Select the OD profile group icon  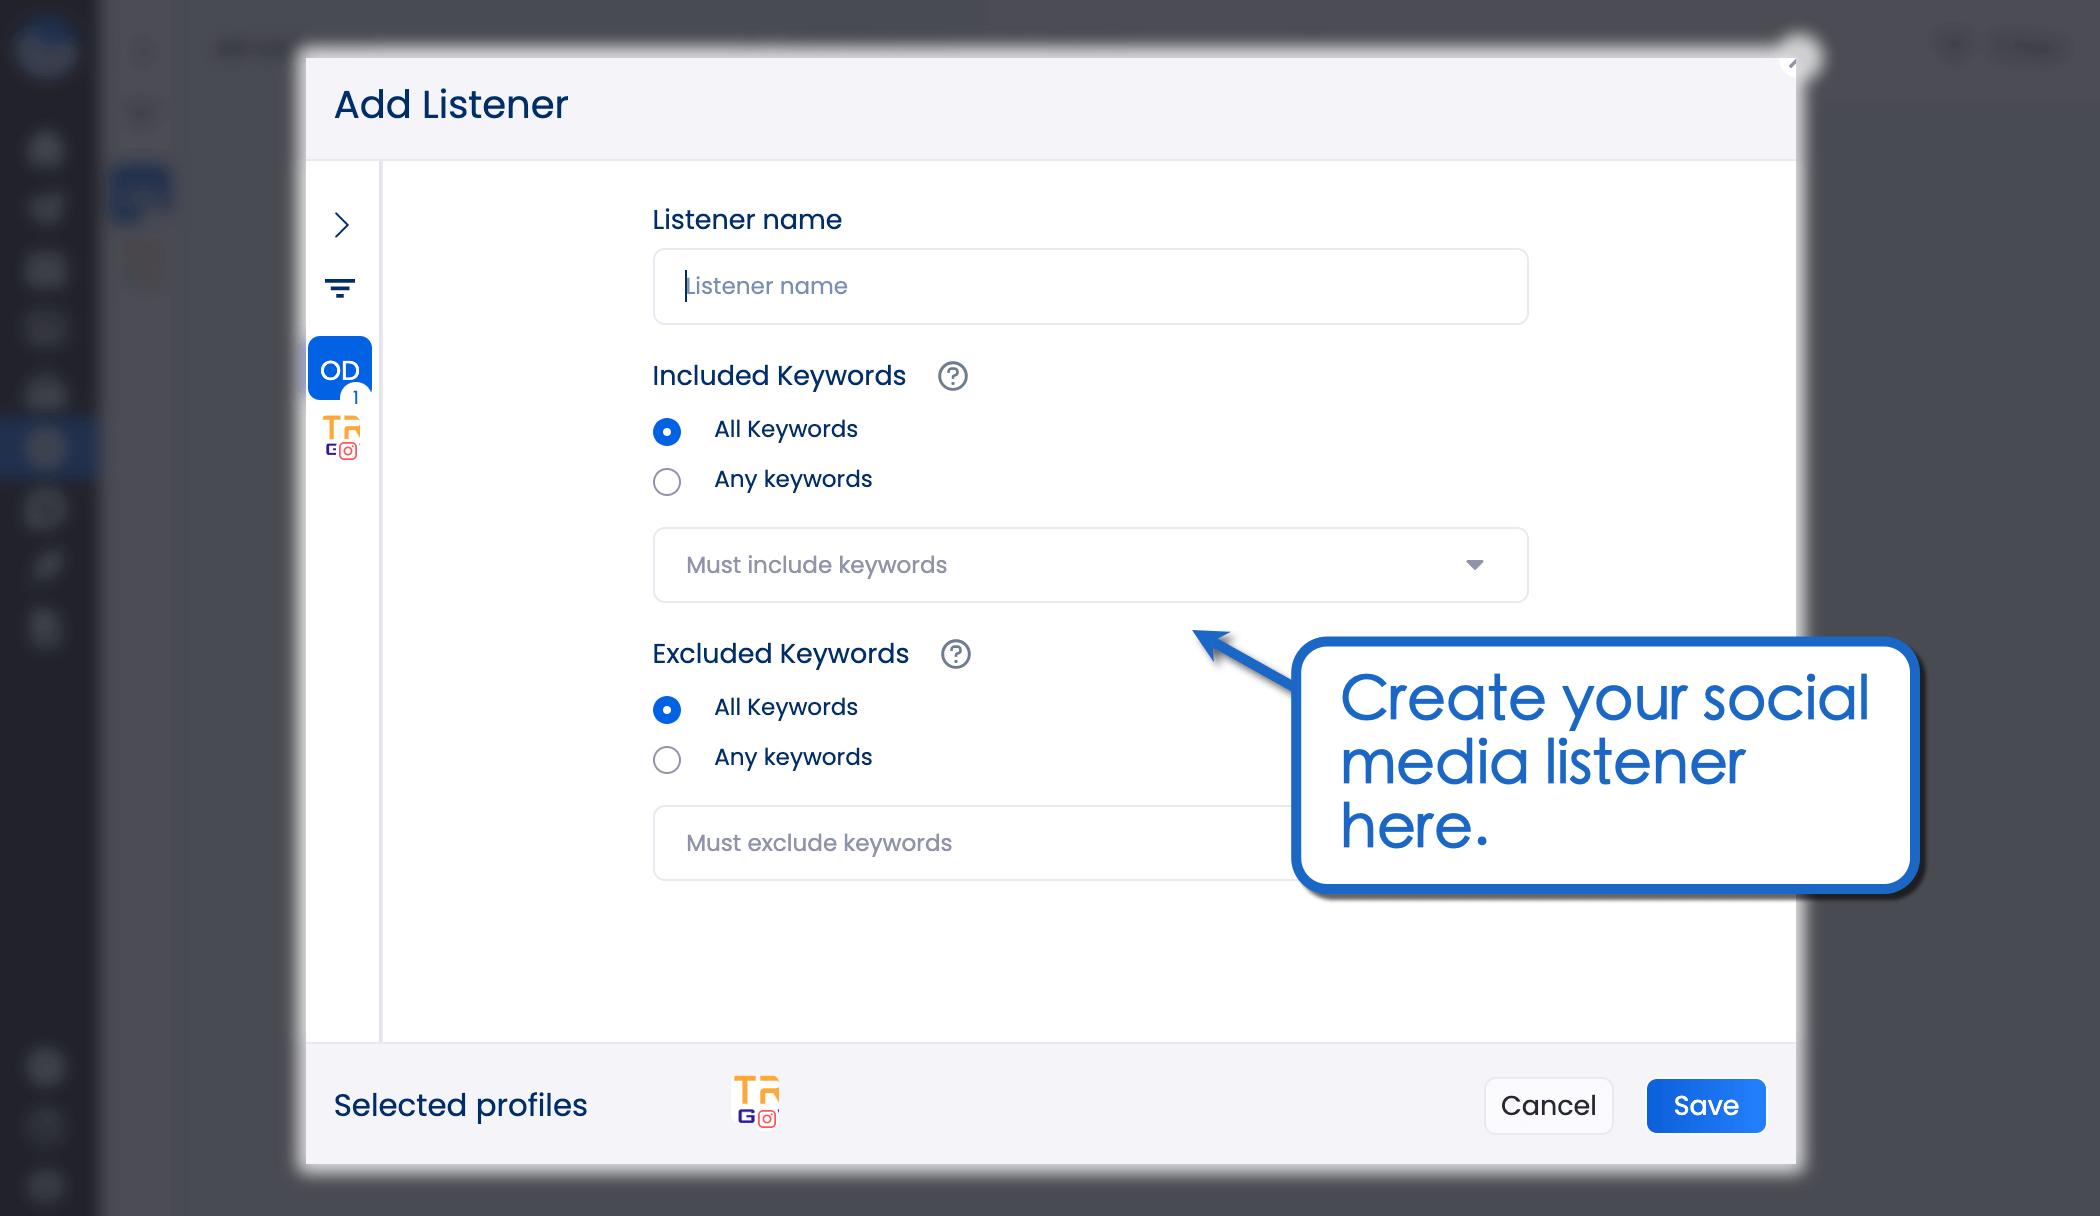[339, 368]
